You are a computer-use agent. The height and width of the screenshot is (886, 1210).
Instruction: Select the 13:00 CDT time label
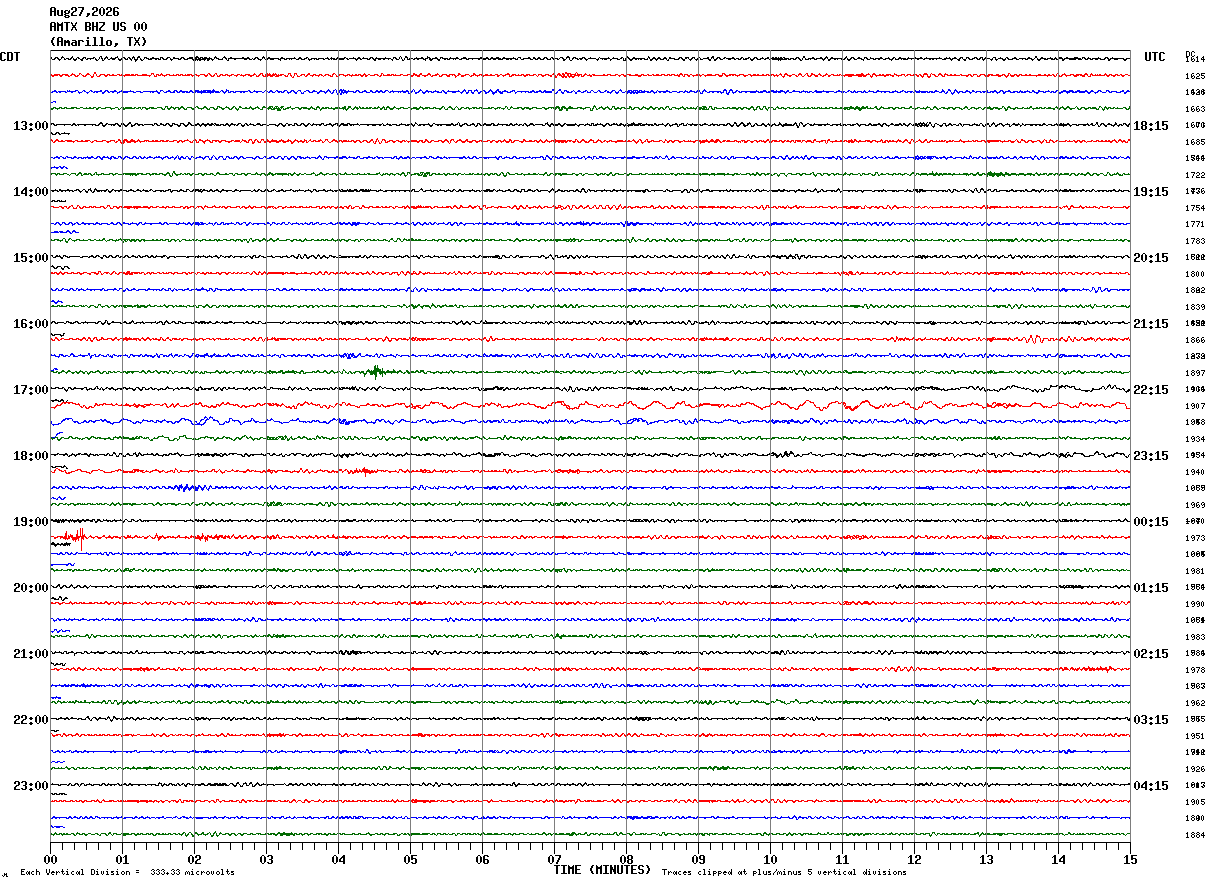[x=30, y=126]
